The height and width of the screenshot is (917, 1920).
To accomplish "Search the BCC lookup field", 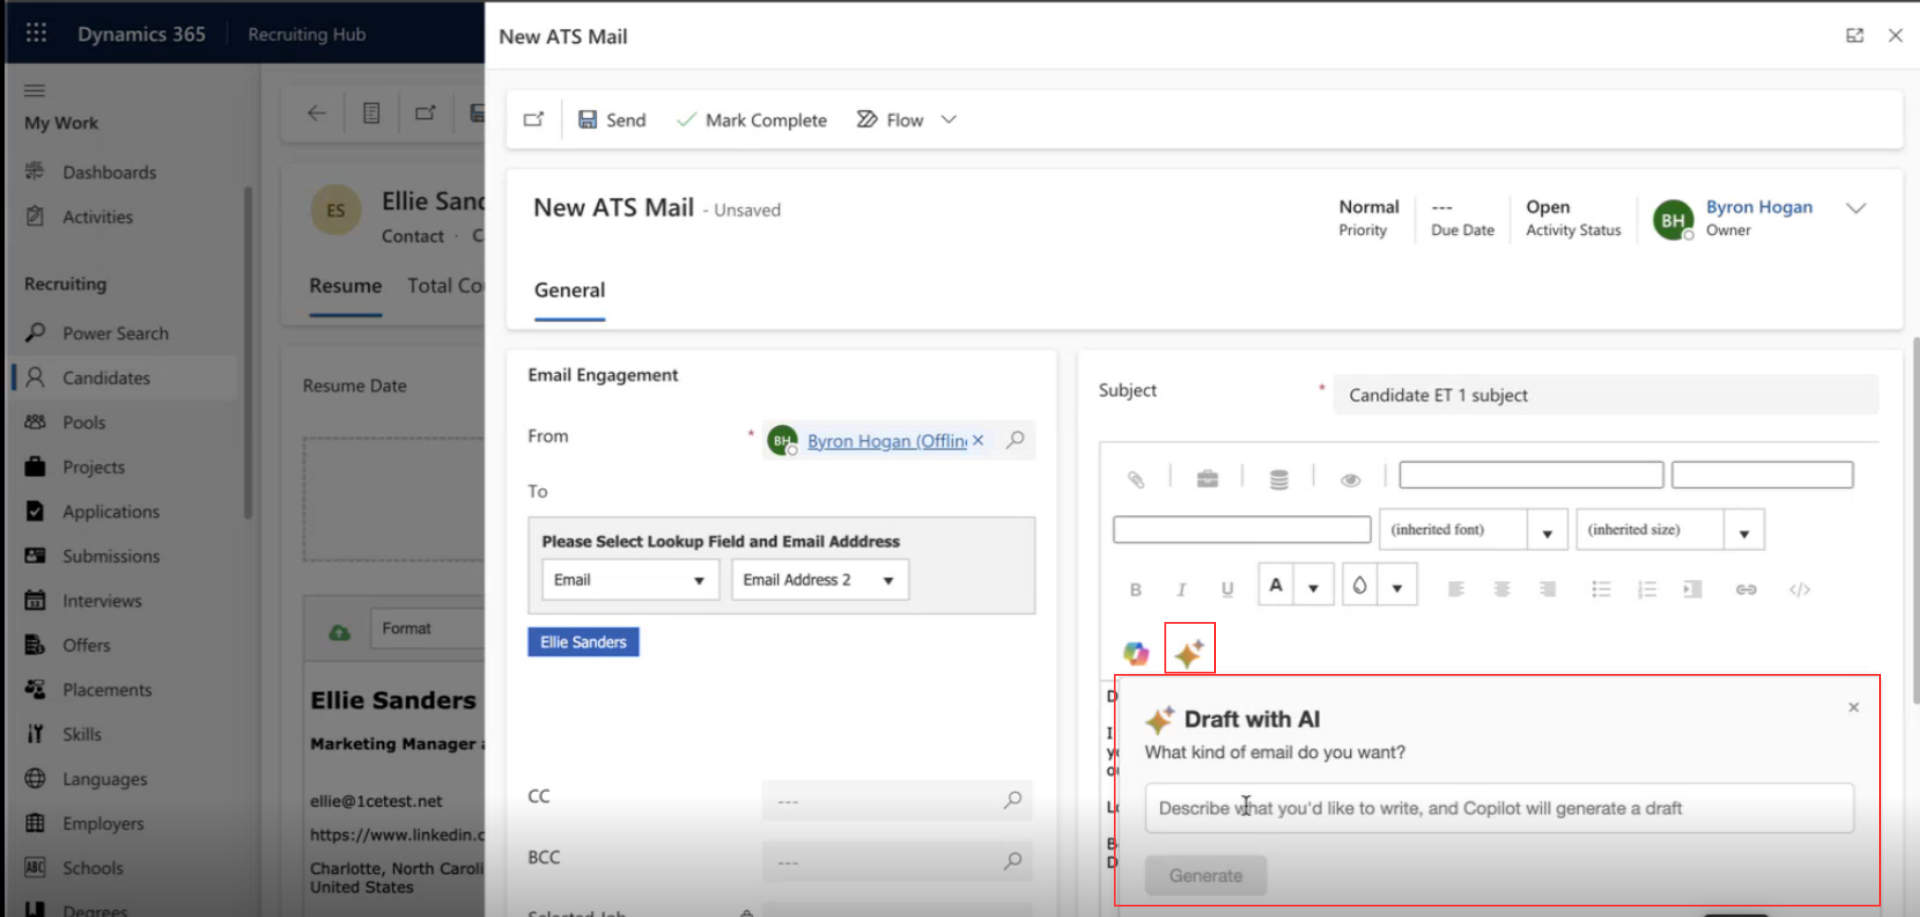I will (1013, 860).
